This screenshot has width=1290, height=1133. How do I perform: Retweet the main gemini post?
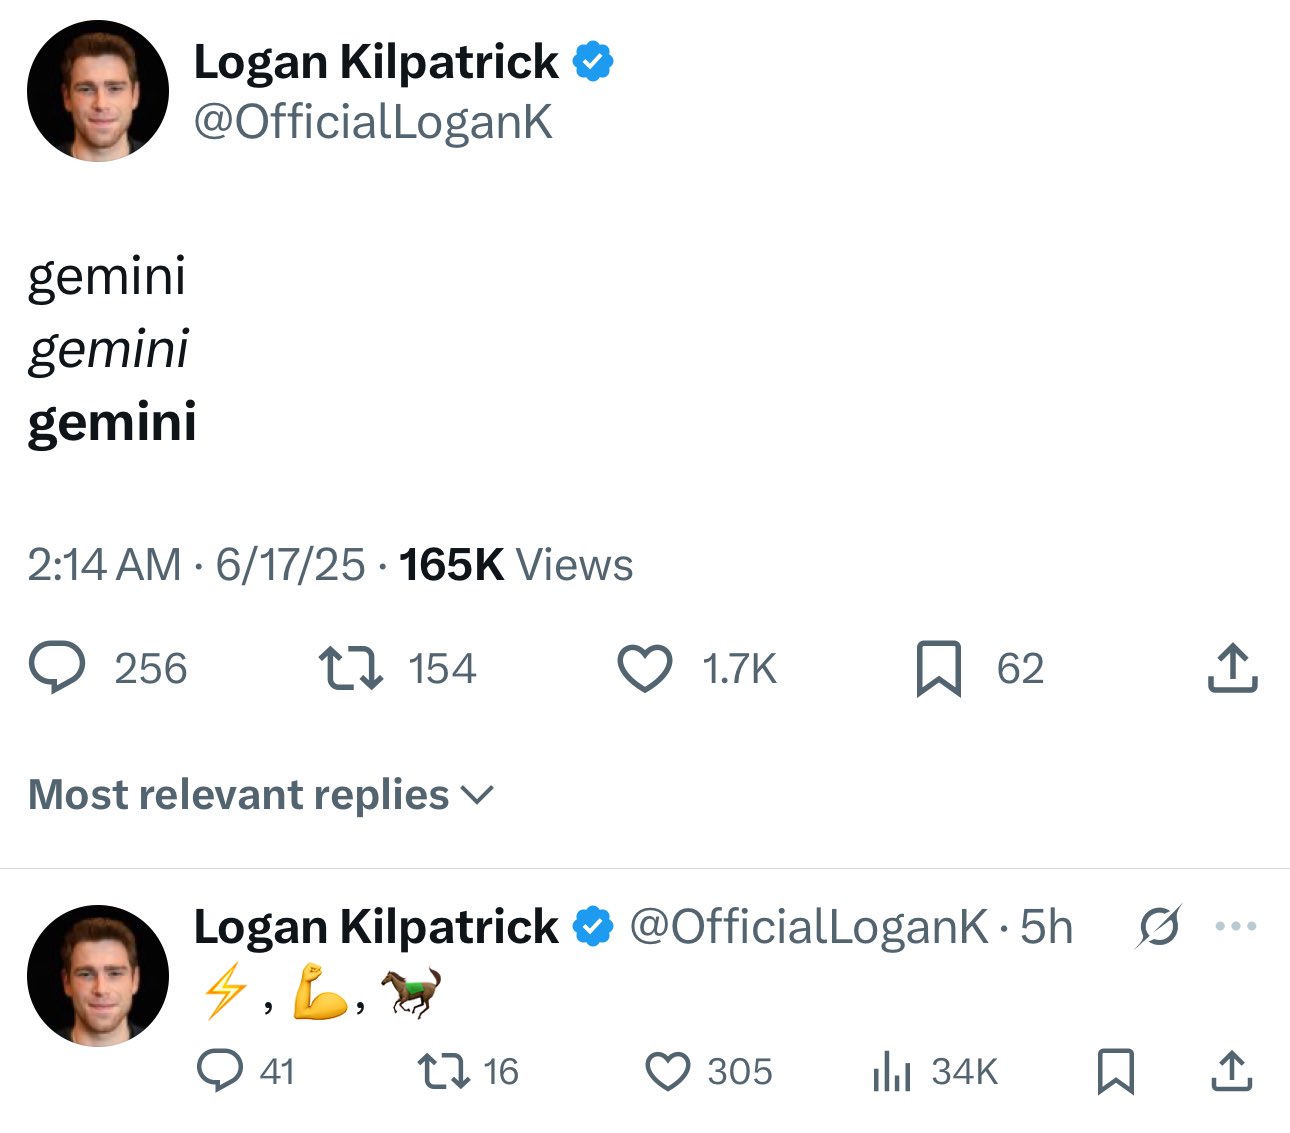(x=350, y=669)
